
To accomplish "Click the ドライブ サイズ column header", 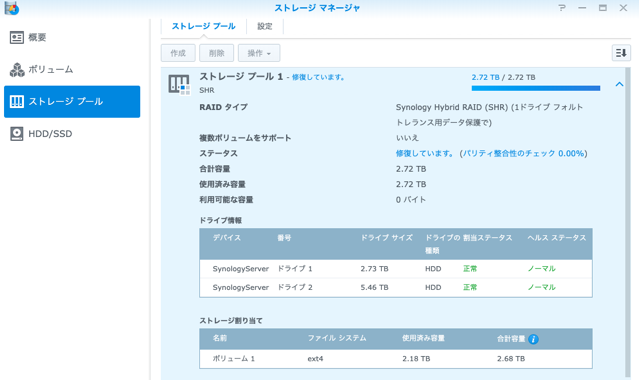I will pos(386,238).
